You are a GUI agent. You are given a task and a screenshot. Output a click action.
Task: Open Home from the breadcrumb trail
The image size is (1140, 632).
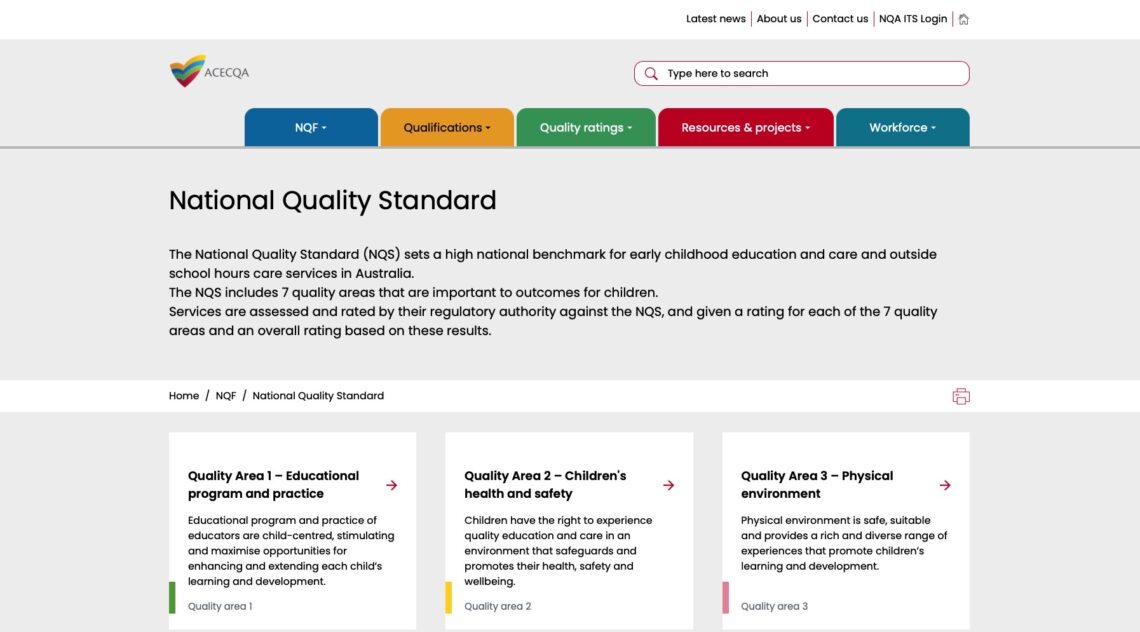coord(183,395)
